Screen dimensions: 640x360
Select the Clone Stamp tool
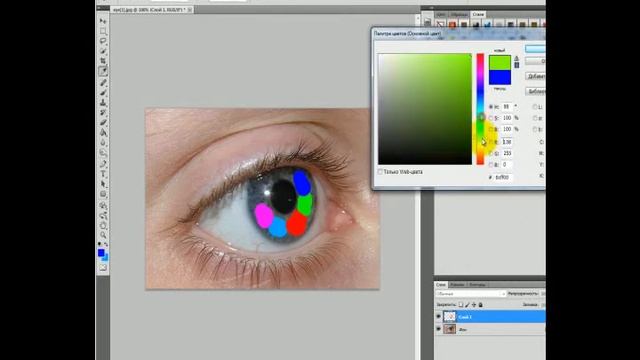pyautogui.click(x=103, y=103)
